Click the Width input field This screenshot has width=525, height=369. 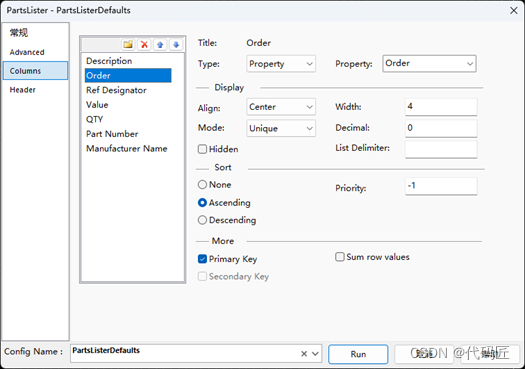coord(441,107)
